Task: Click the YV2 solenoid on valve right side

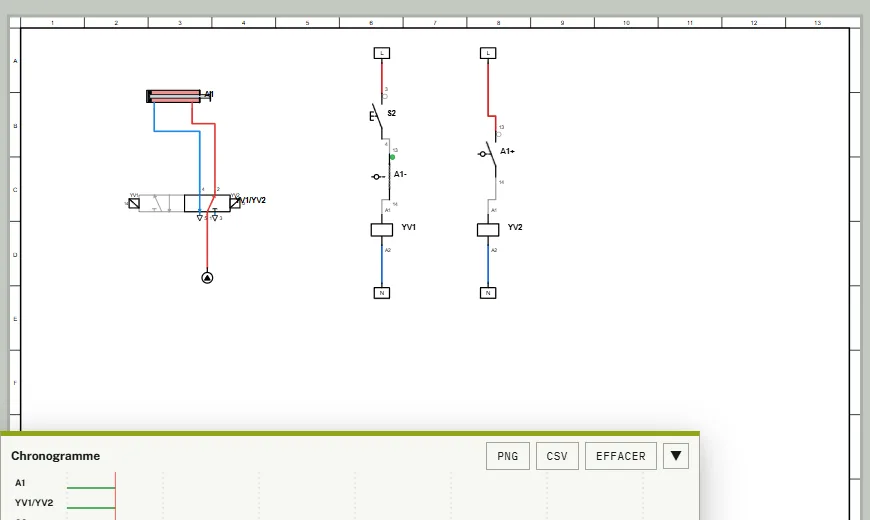Action: [x=235, y=204]
